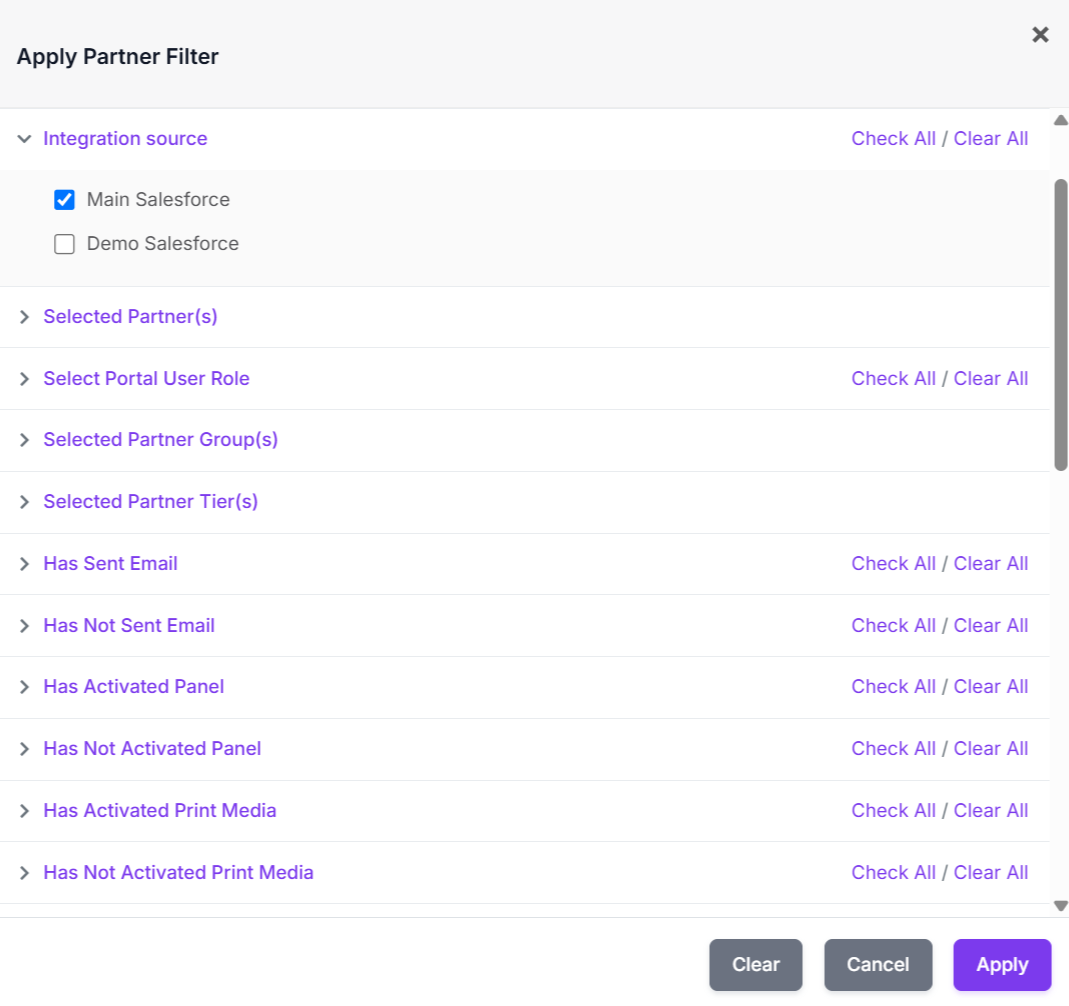
Task: Click the Main Salesforce label text
Action: coord(158,200)
